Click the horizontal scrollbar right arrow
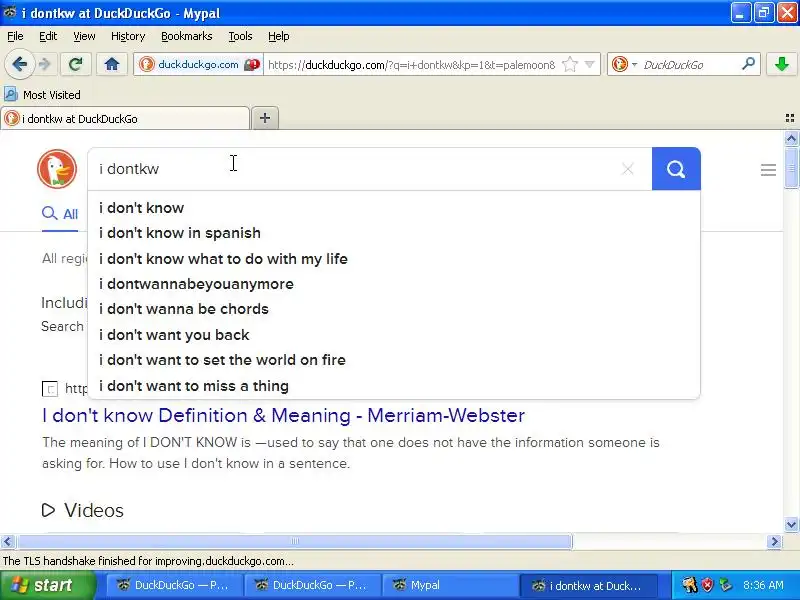Screen dimensions: 800x600 774,541
